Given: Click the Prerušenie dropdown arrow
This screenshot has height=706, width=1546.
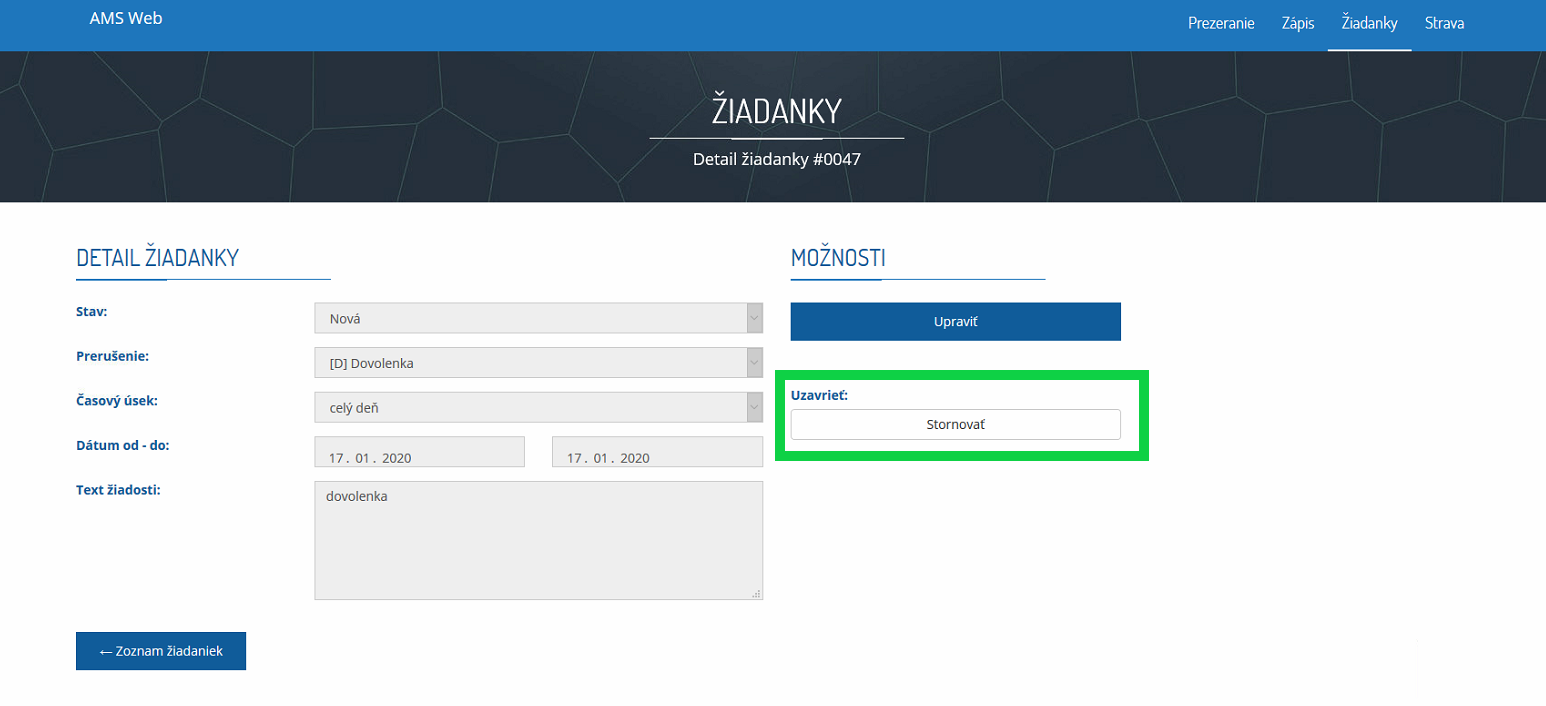Looking at the screenshot, I should pyautogui.click(x=754, y=363).
